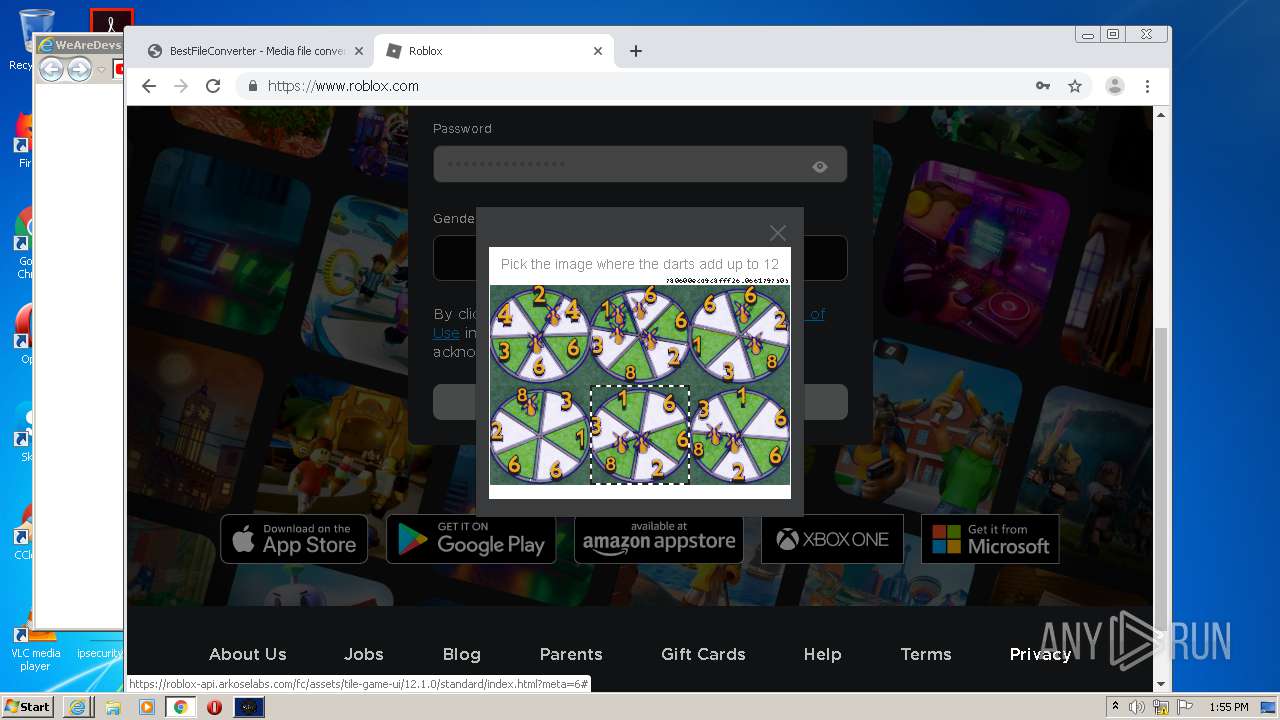Open Chrome's three-dot menu

(1148, 86)
